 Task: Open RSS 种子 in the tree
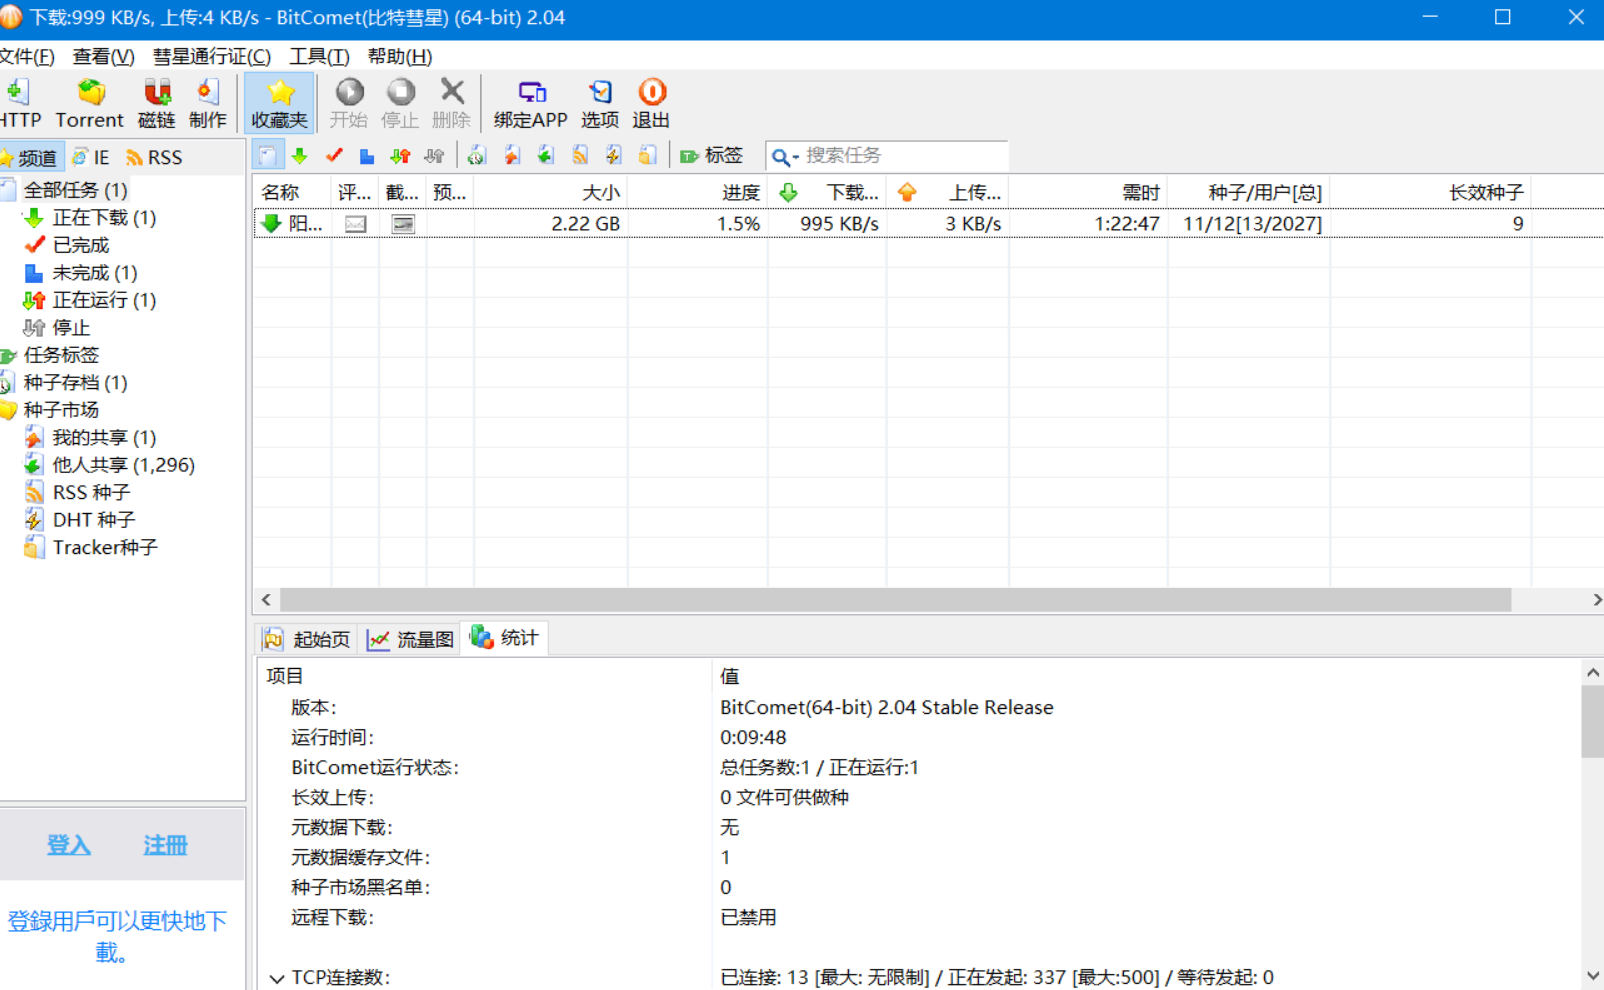(91, 492)
